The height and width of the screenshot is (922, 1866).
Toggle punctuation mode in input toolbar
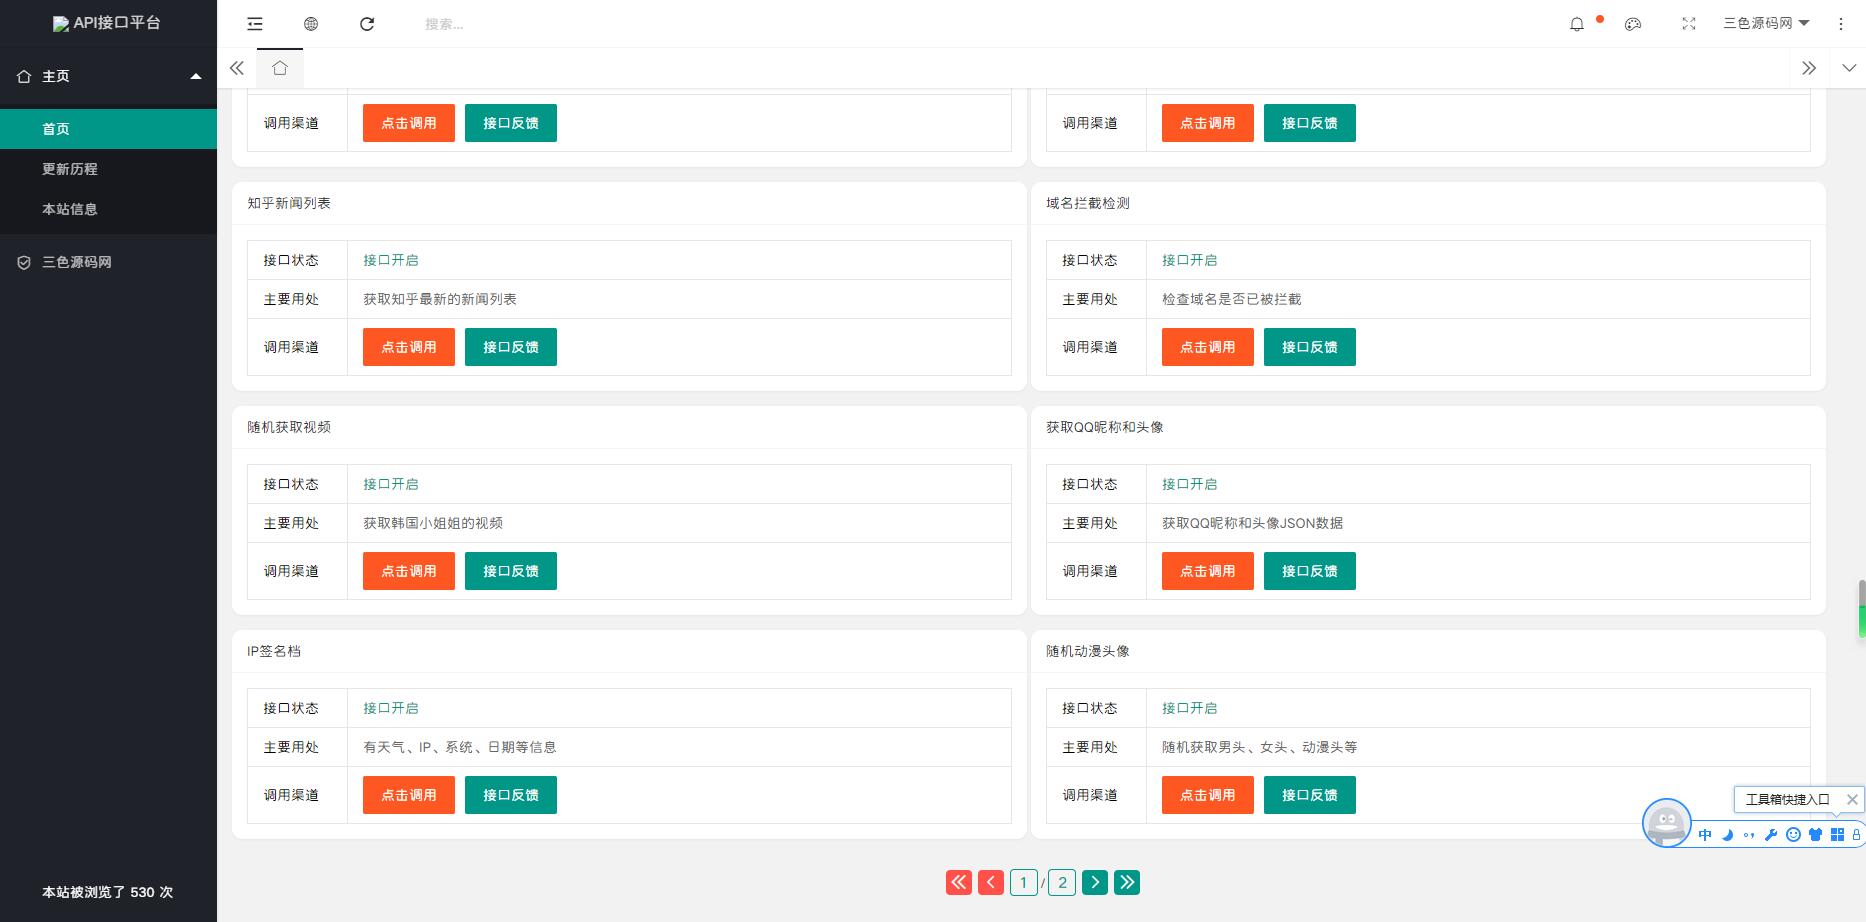pos(1748,836)
